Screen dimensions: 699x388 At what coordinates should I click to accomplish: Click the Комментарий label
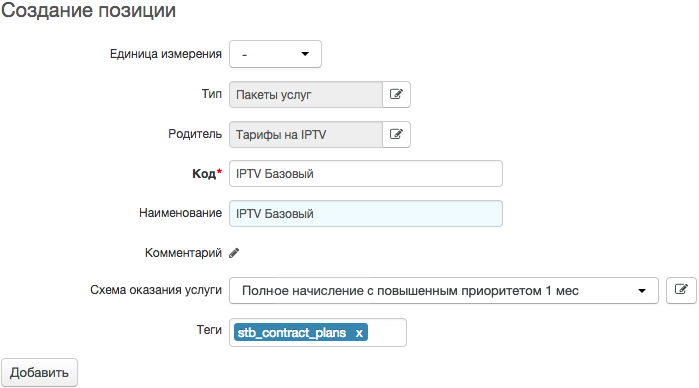[183, 253]
